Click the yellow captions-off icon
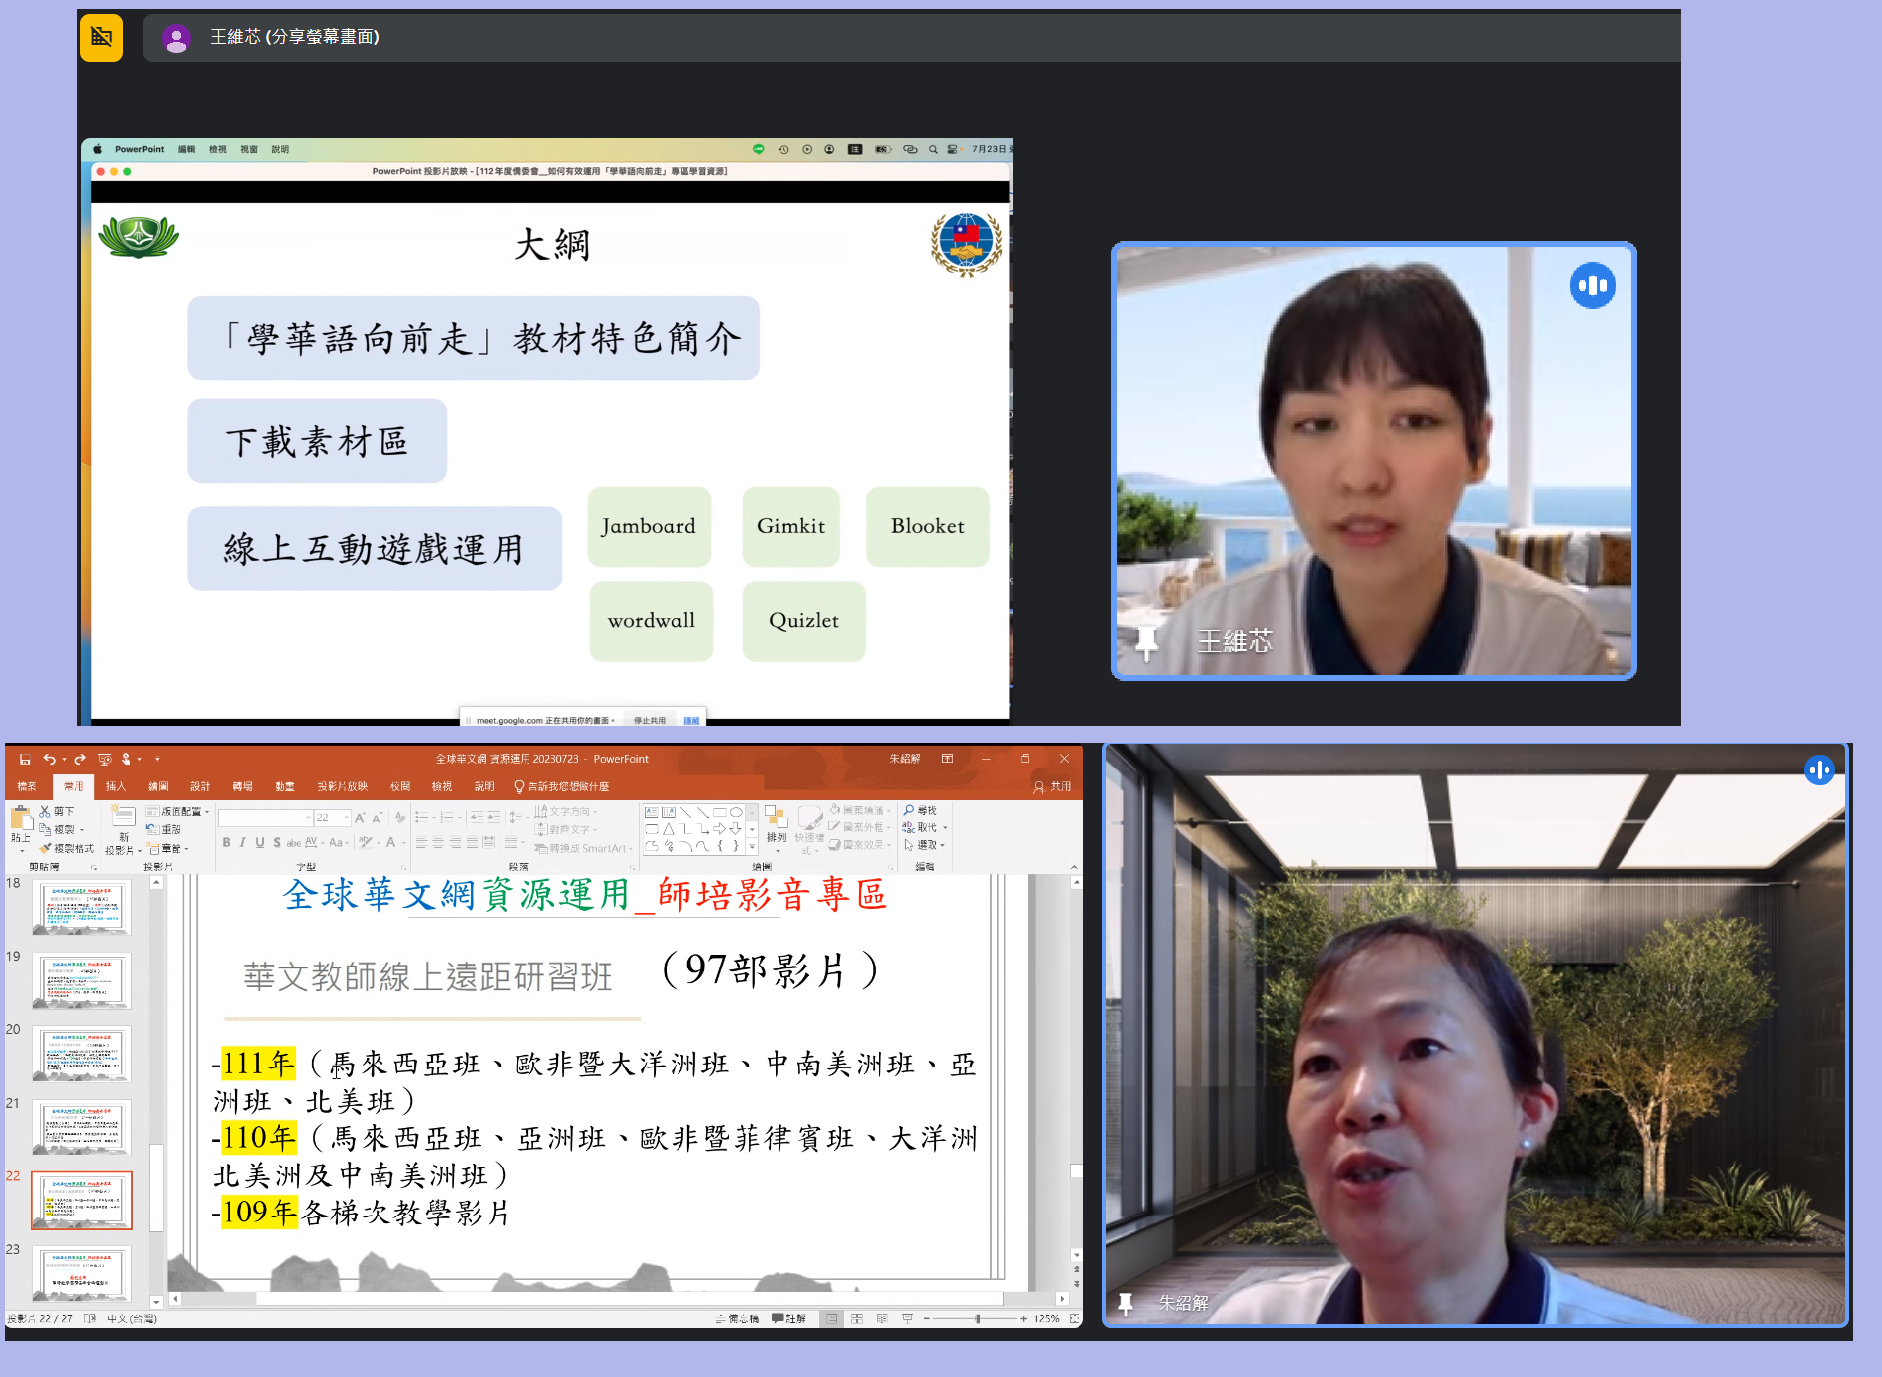 coord(101,38)
